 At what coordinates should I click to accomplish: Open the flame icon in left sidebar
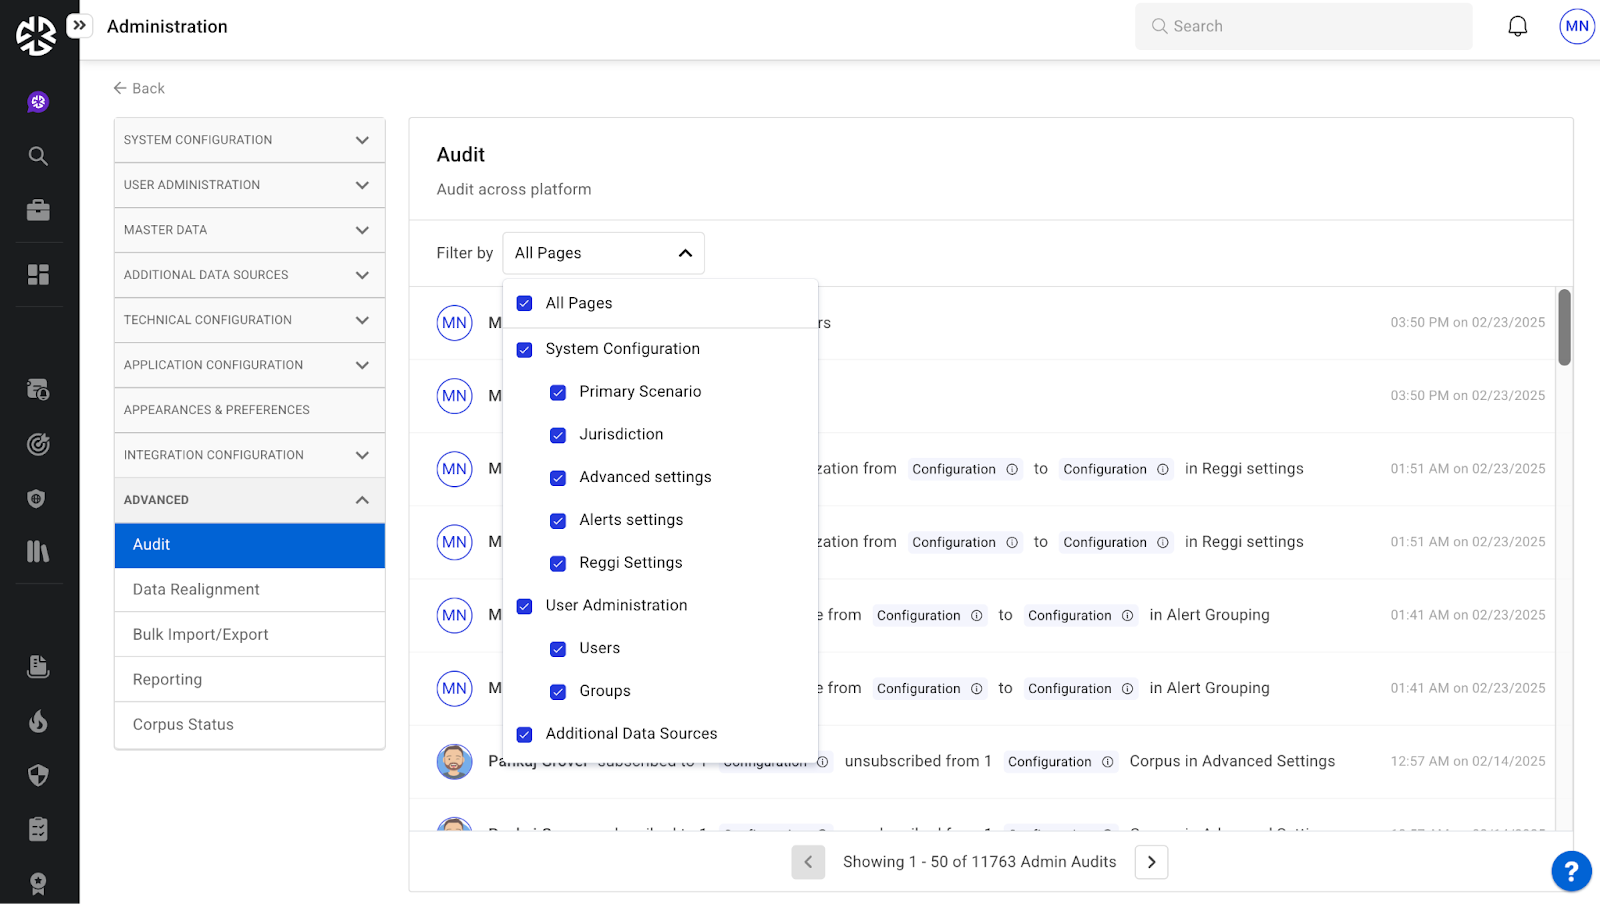(38, 721)
